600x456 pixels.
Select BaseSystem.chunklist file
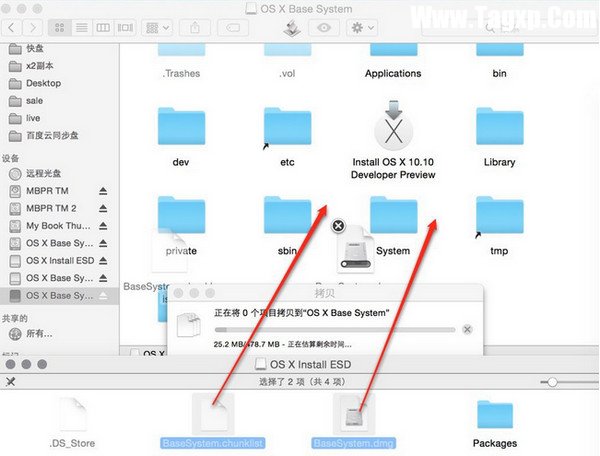tap(213, 423)
